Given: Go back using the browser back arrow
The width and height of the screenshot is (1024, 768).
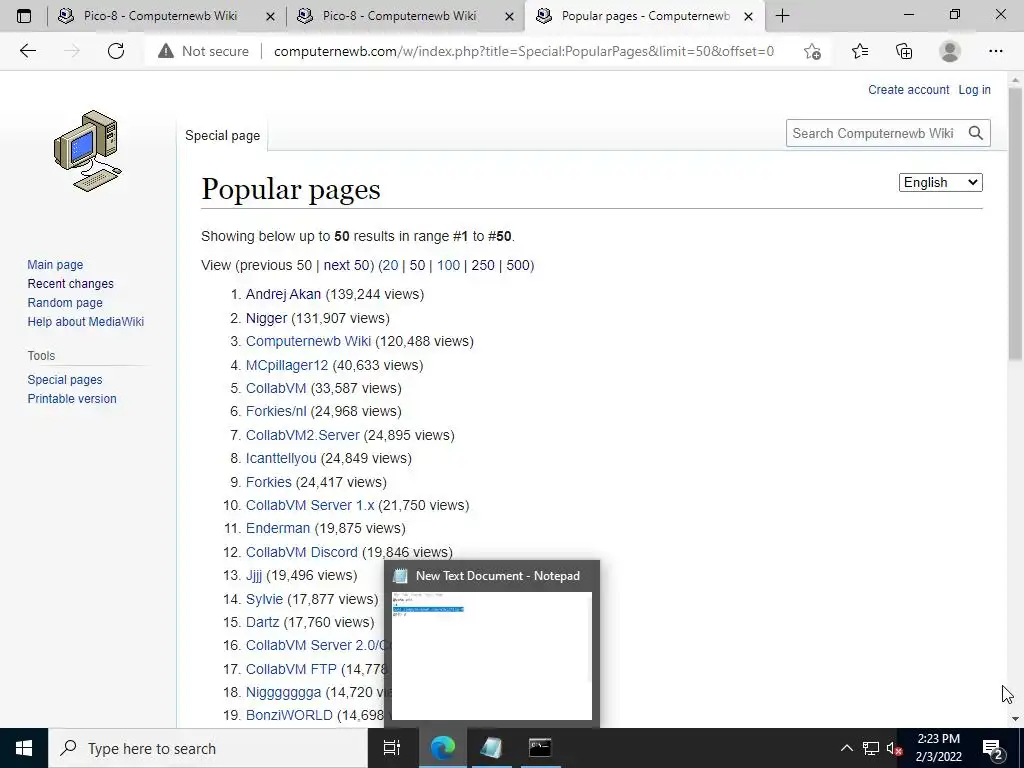Looking at the screenshot, I should point(27,51).
